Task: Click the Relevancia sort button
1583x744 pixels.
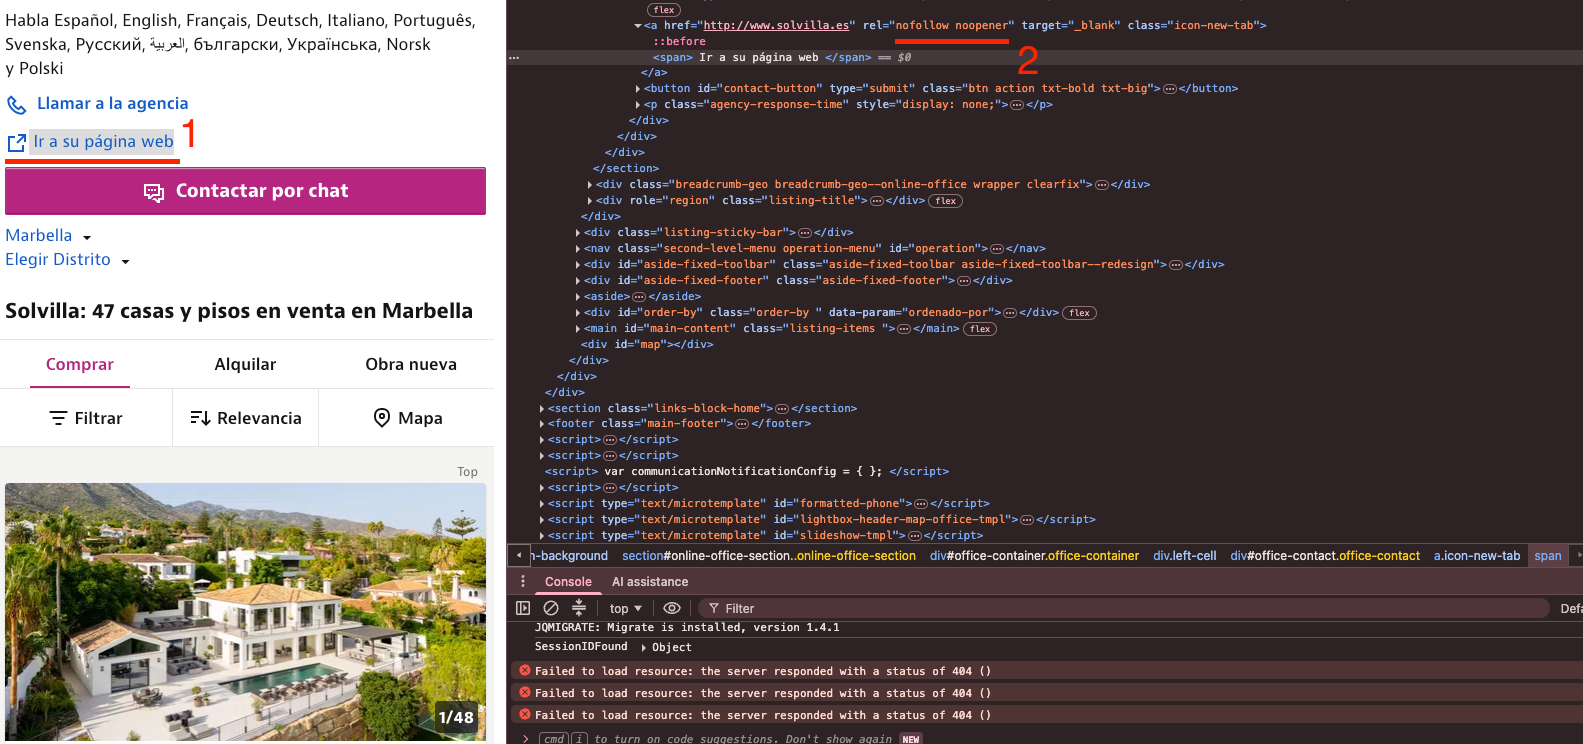Action: tap(245, 418)
